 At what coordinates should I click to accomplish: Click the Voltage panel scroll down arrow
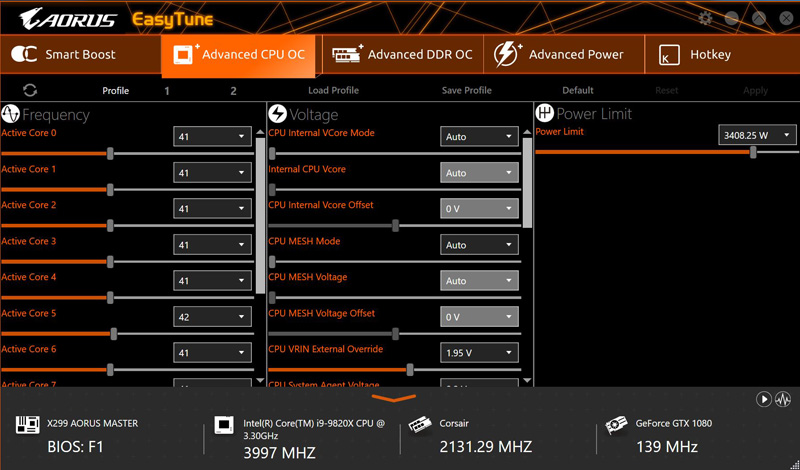click(527, 381)
